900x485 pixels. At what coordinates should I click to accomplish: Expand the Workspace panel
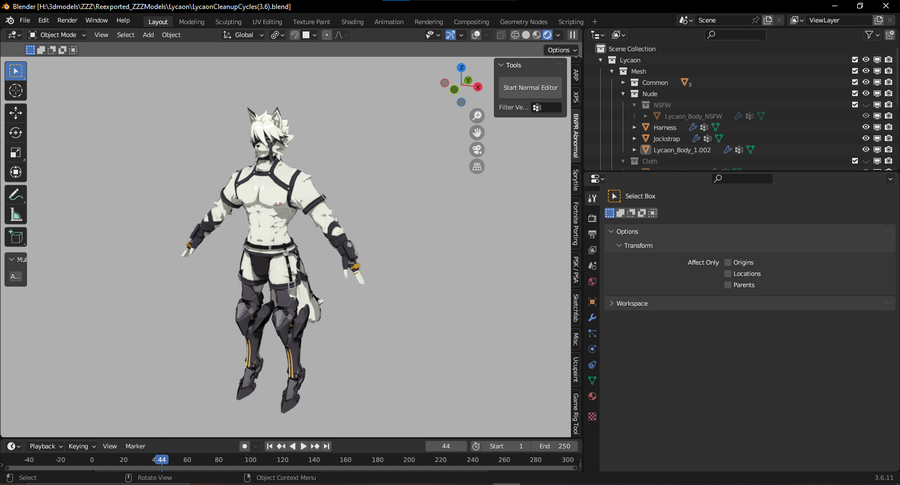631,303
